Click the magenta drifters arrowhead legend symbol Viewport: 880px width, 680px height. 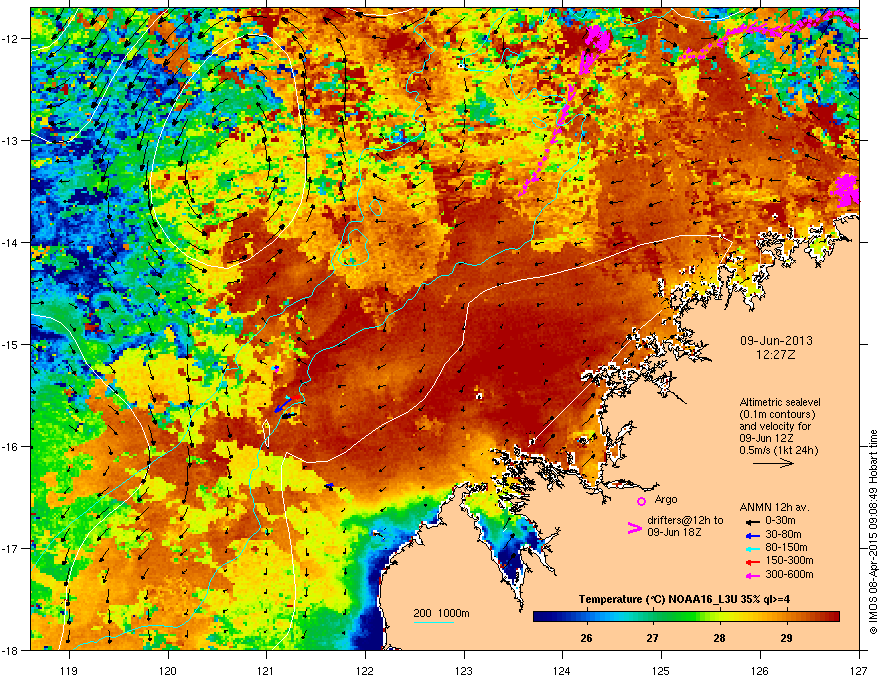(x=634, y=527)
